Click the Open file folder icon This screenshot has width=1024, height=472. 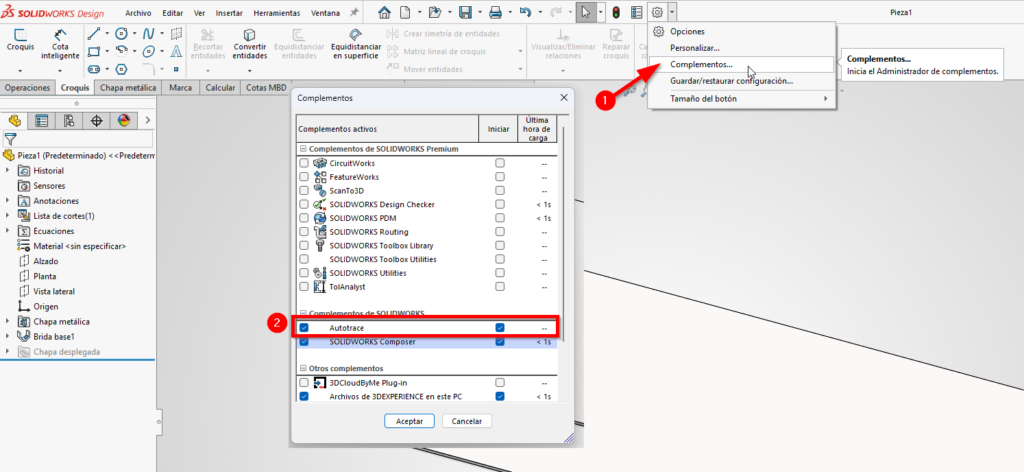coord(436,12)
